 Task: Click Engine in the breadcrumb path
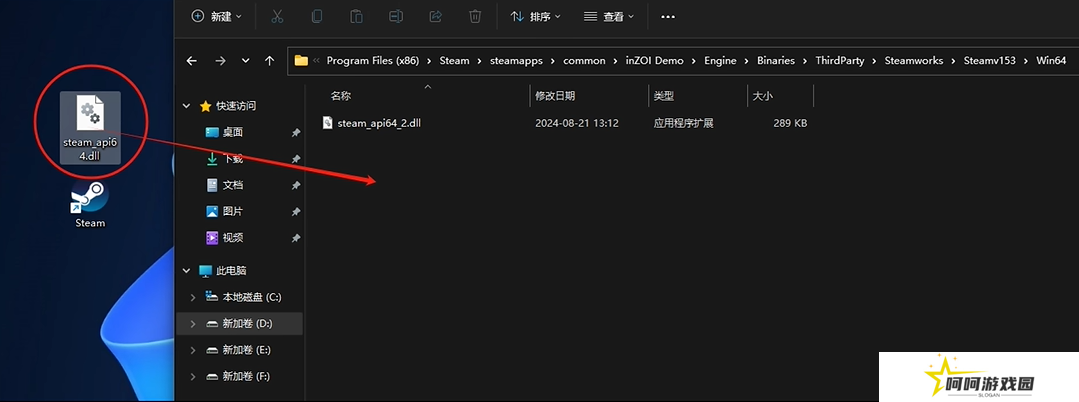coord(720,61)
